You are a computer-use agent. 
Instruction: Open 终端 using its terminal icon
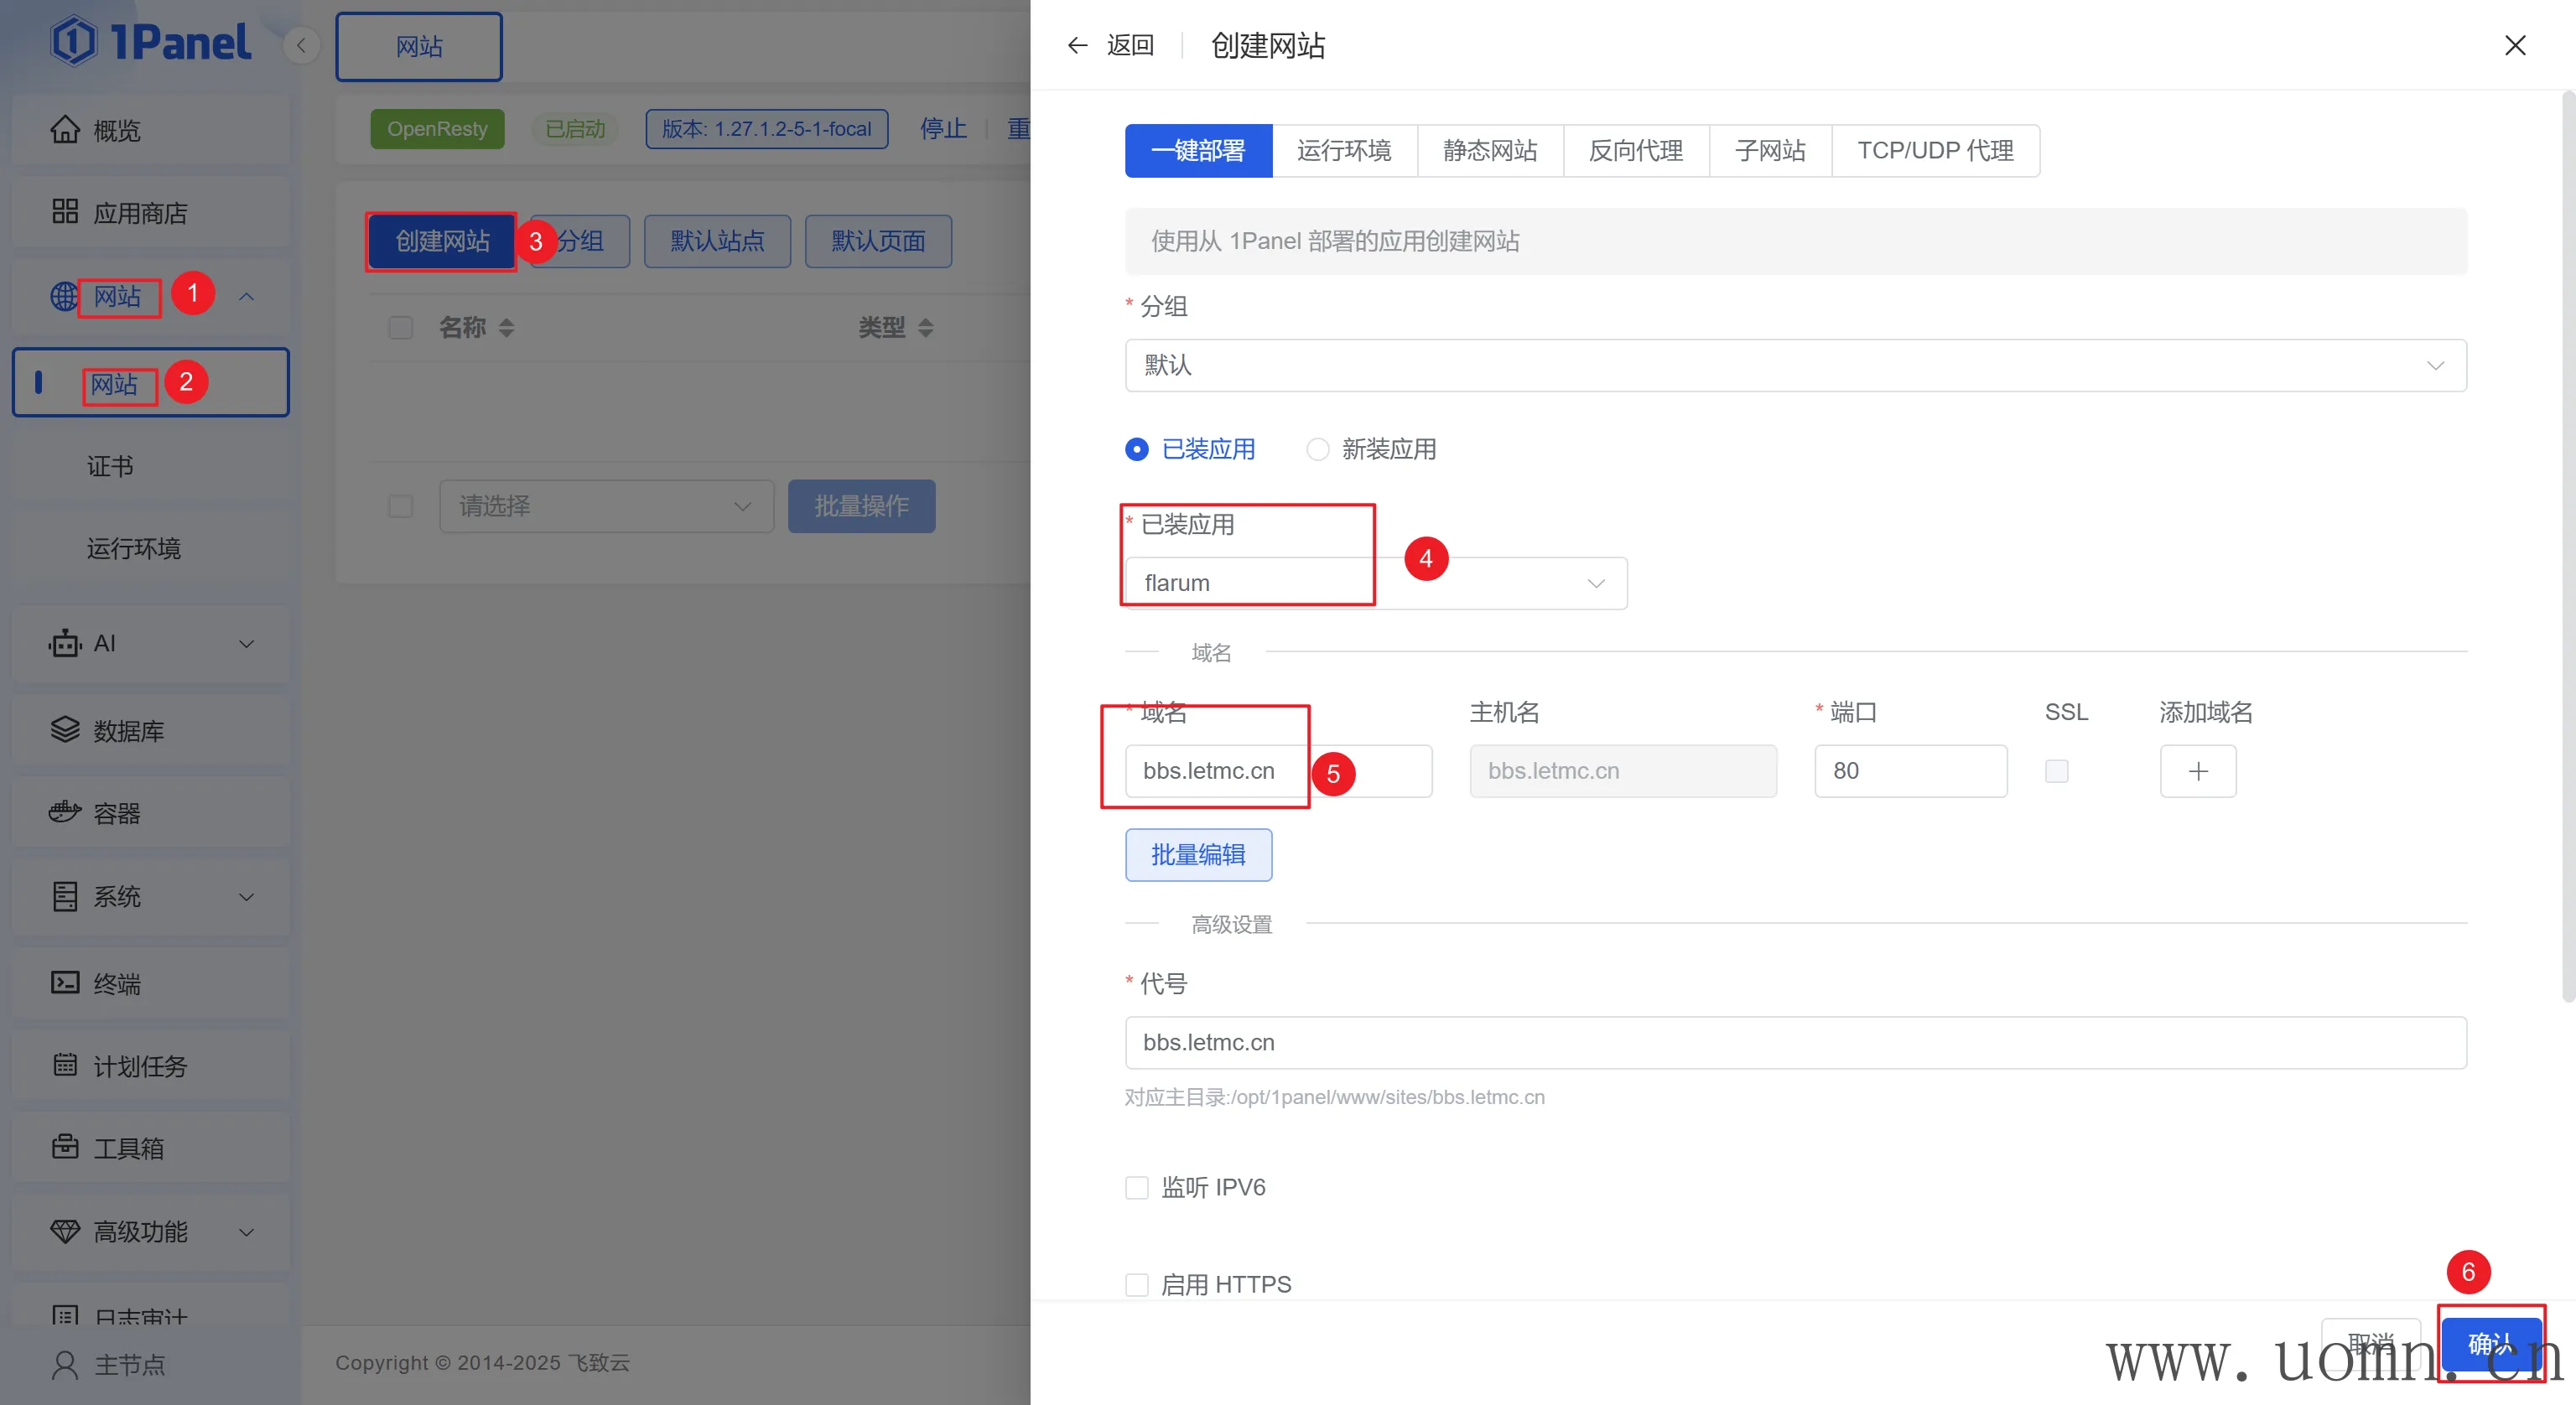(65, 983)
